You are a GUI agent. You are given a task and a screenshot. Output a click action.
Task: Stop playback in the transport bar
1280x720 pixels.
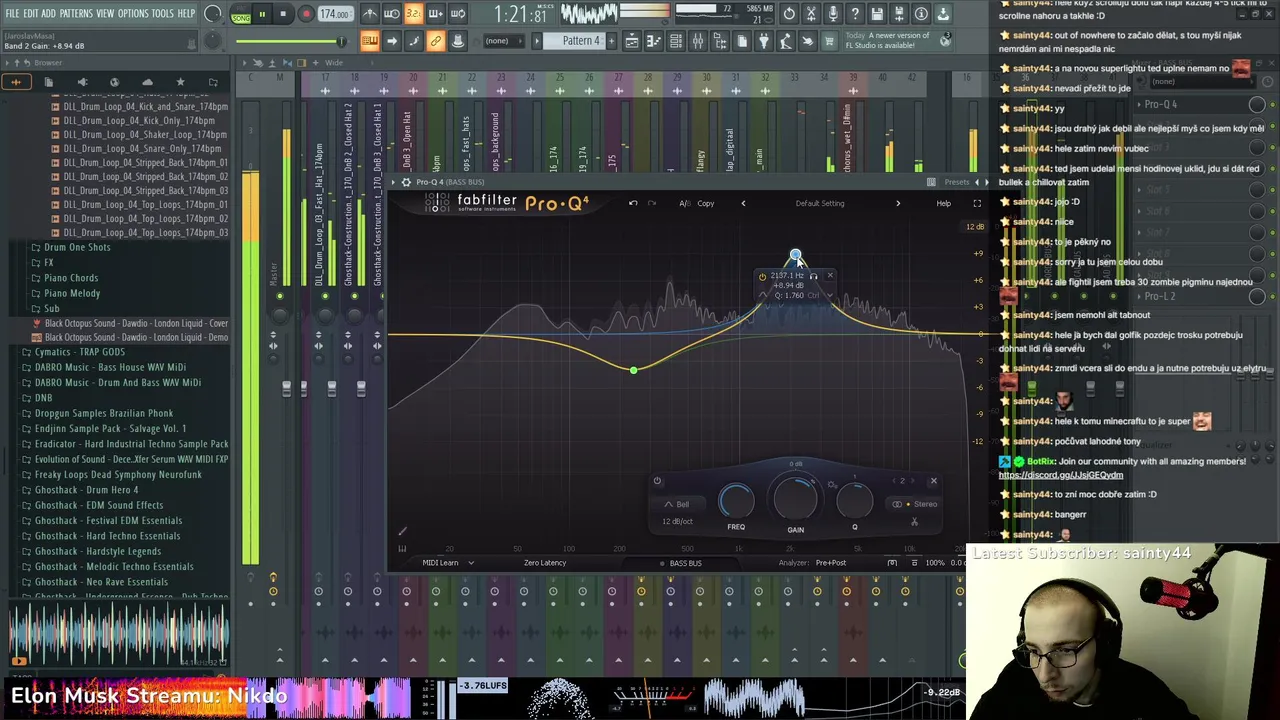[283, 14]
